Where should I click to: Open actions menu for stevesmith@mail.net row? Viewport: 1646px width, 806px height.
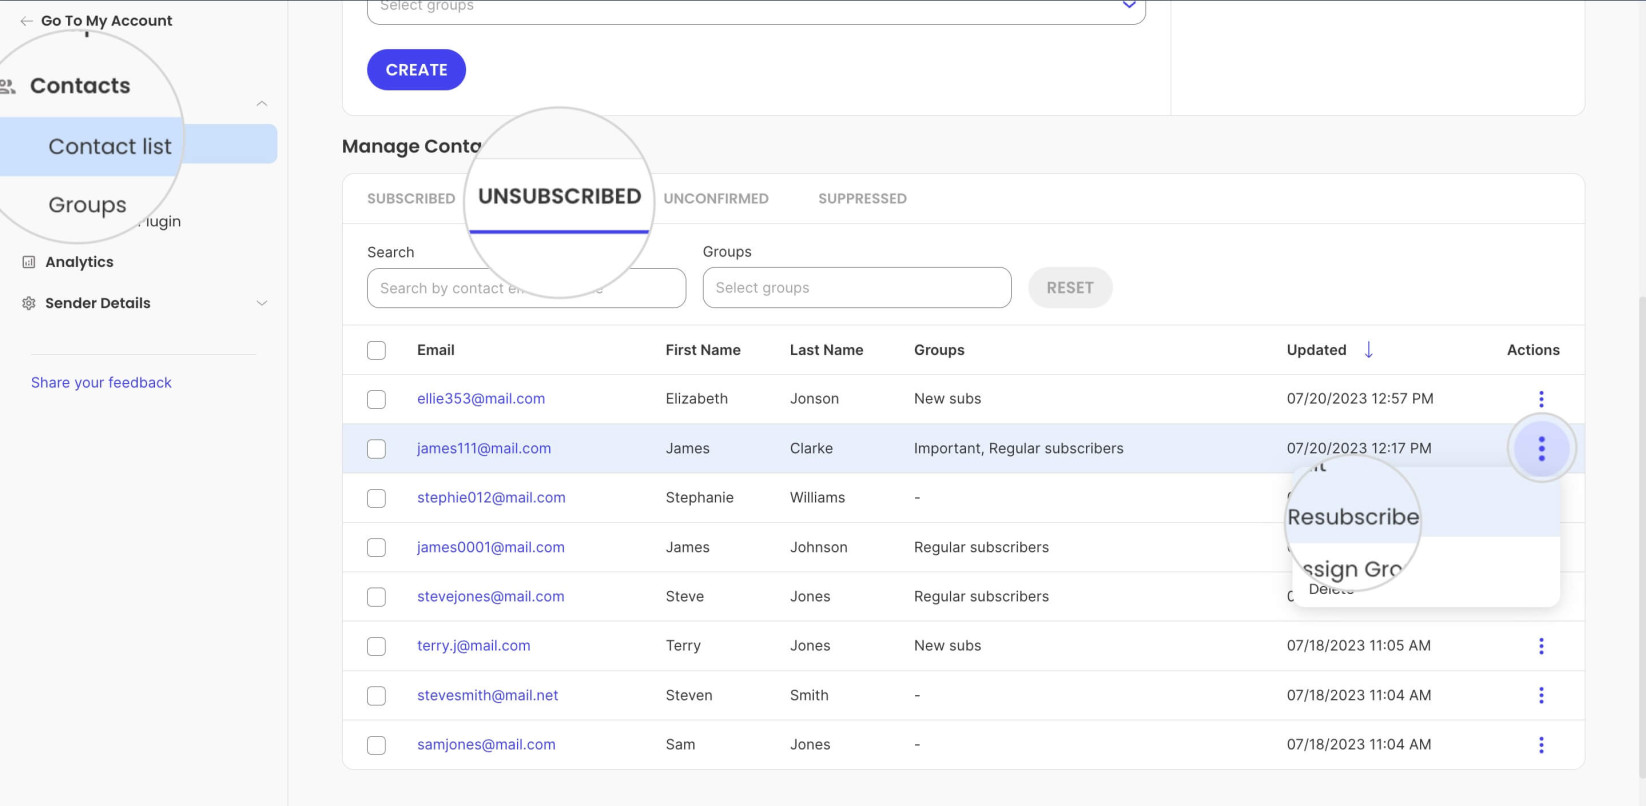[1541, 695]
